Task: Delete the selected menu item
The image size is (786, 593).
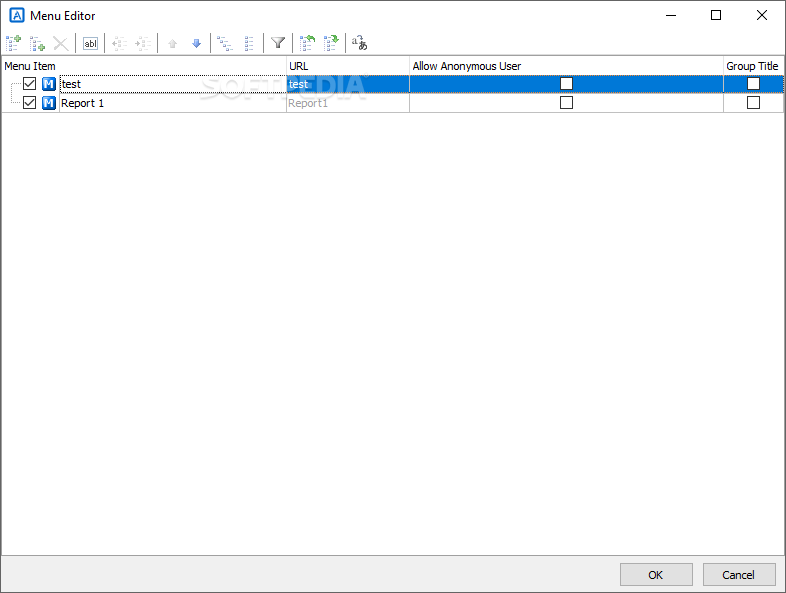Action: (61, 43)
